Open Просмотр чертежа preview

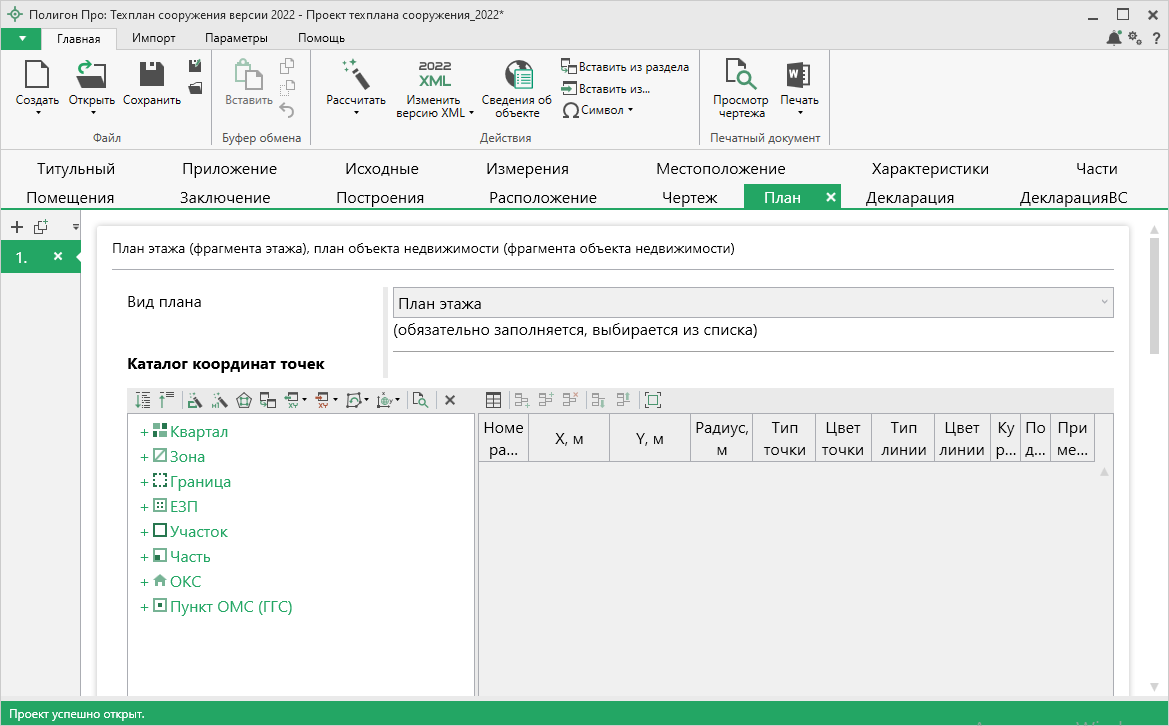[x=741, y=75]
